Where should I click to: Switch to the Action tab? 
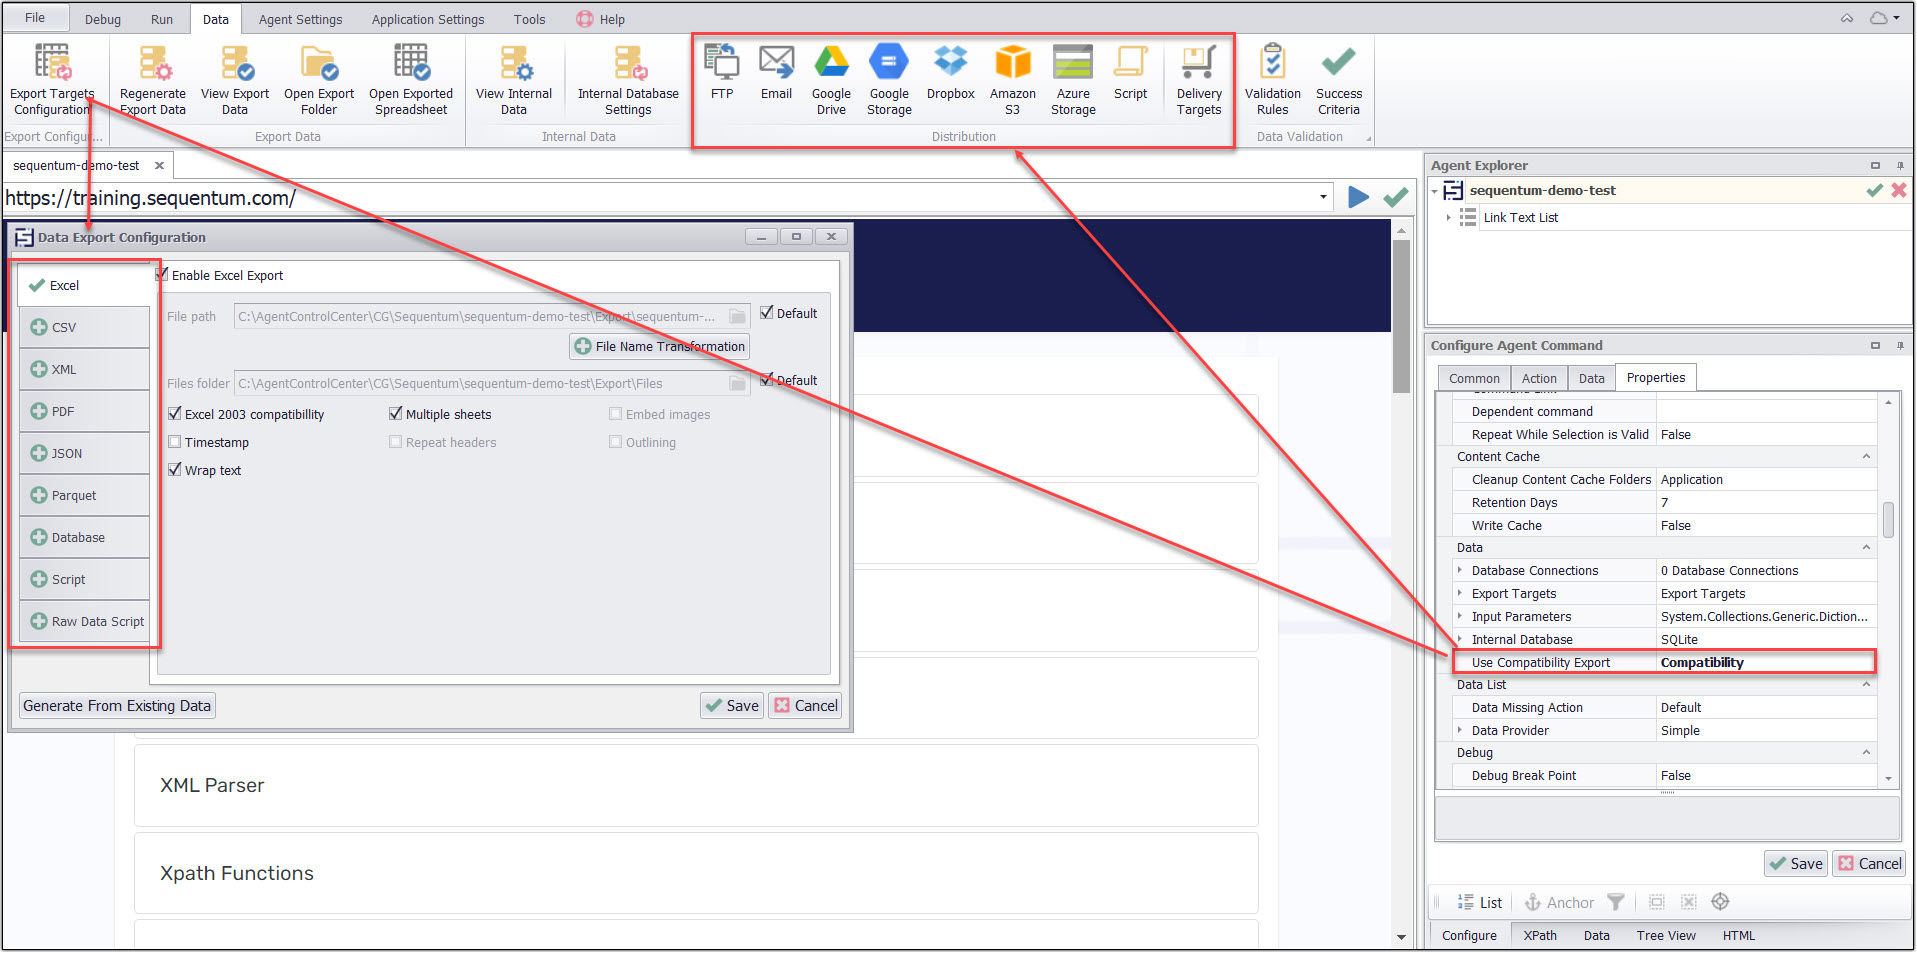[x=1538, y=377]
